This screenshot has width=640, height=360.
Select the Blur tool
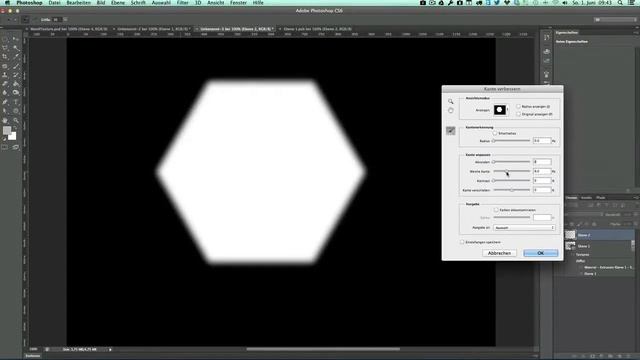click(x=5, y=93)
